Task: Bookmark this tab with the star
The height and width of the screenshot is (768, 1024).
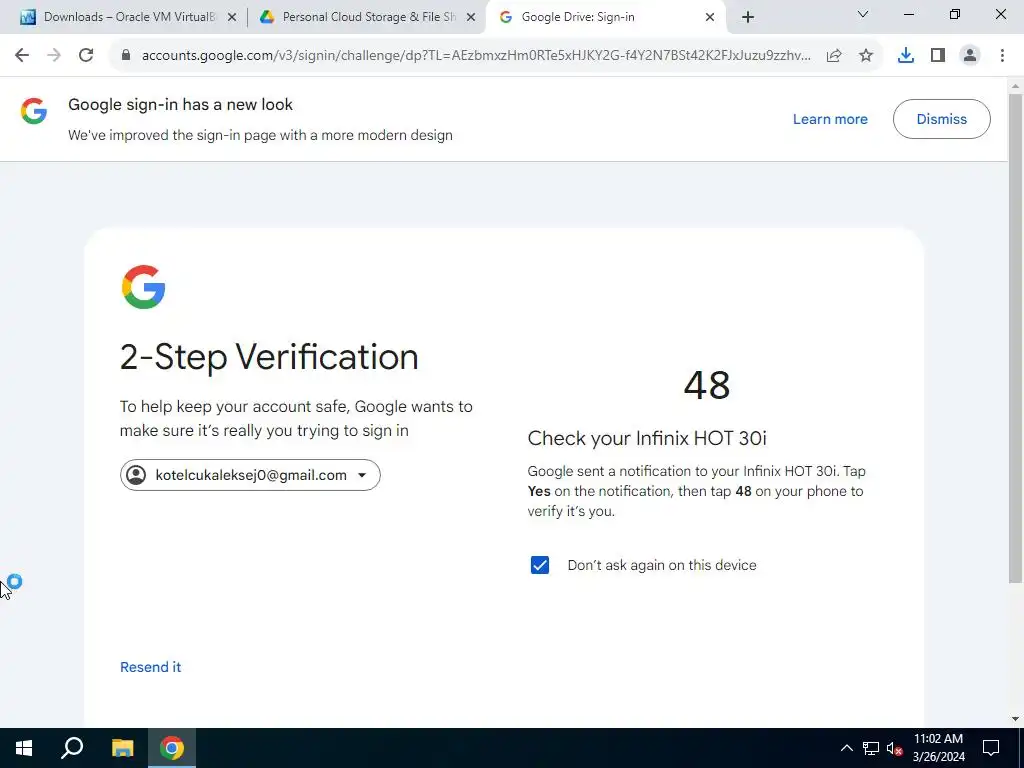Action: 866,56
